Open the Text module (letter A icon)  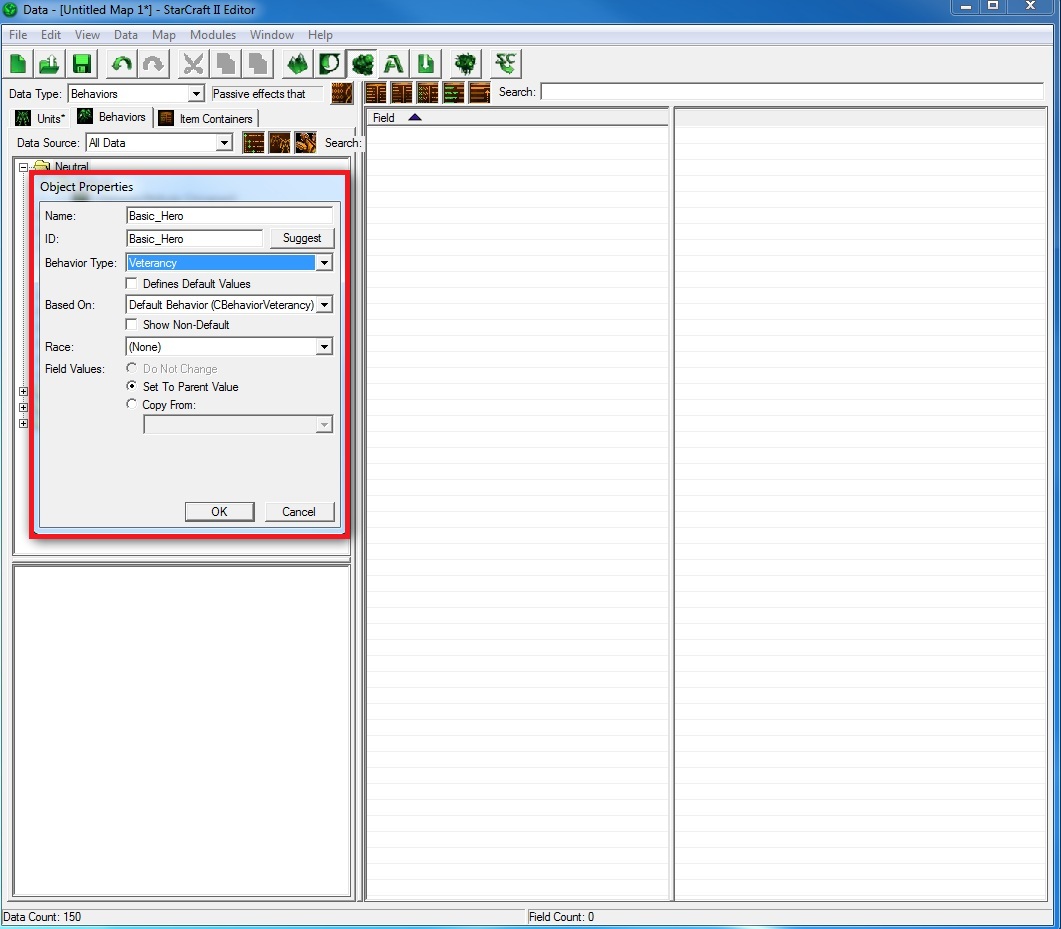coord(394,64)
